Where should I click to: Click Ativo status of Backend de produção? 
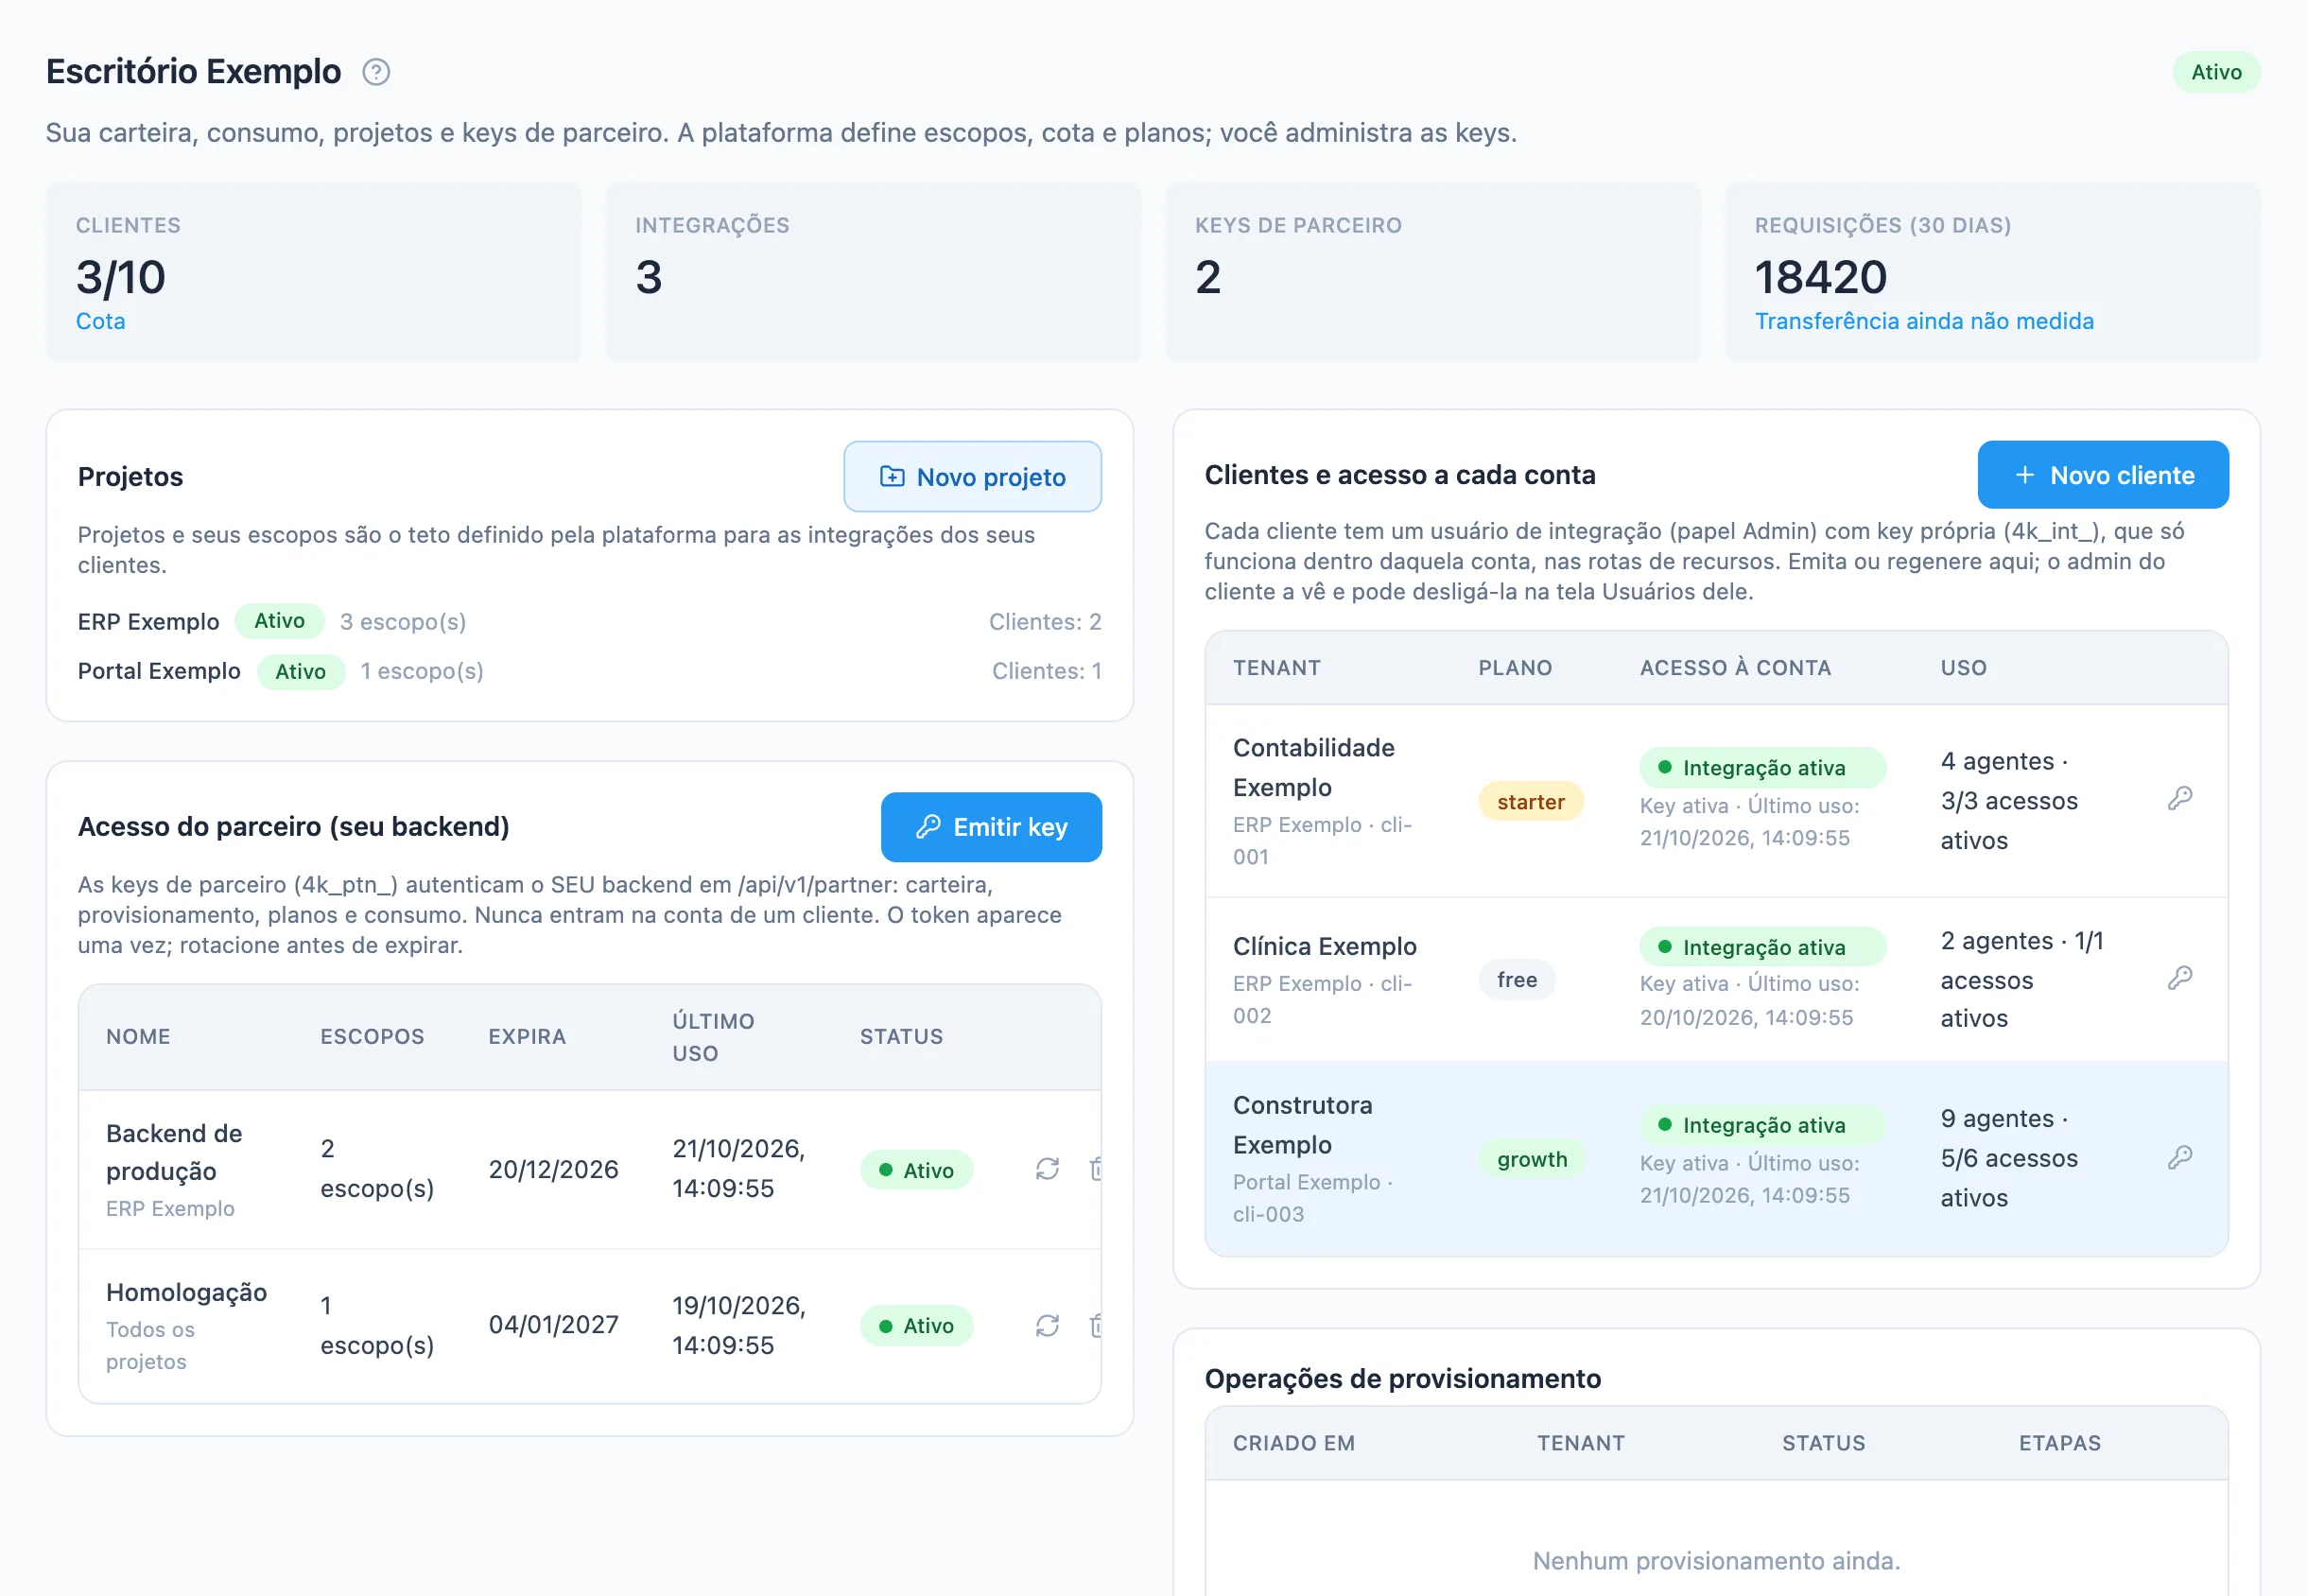(916, 1170)
